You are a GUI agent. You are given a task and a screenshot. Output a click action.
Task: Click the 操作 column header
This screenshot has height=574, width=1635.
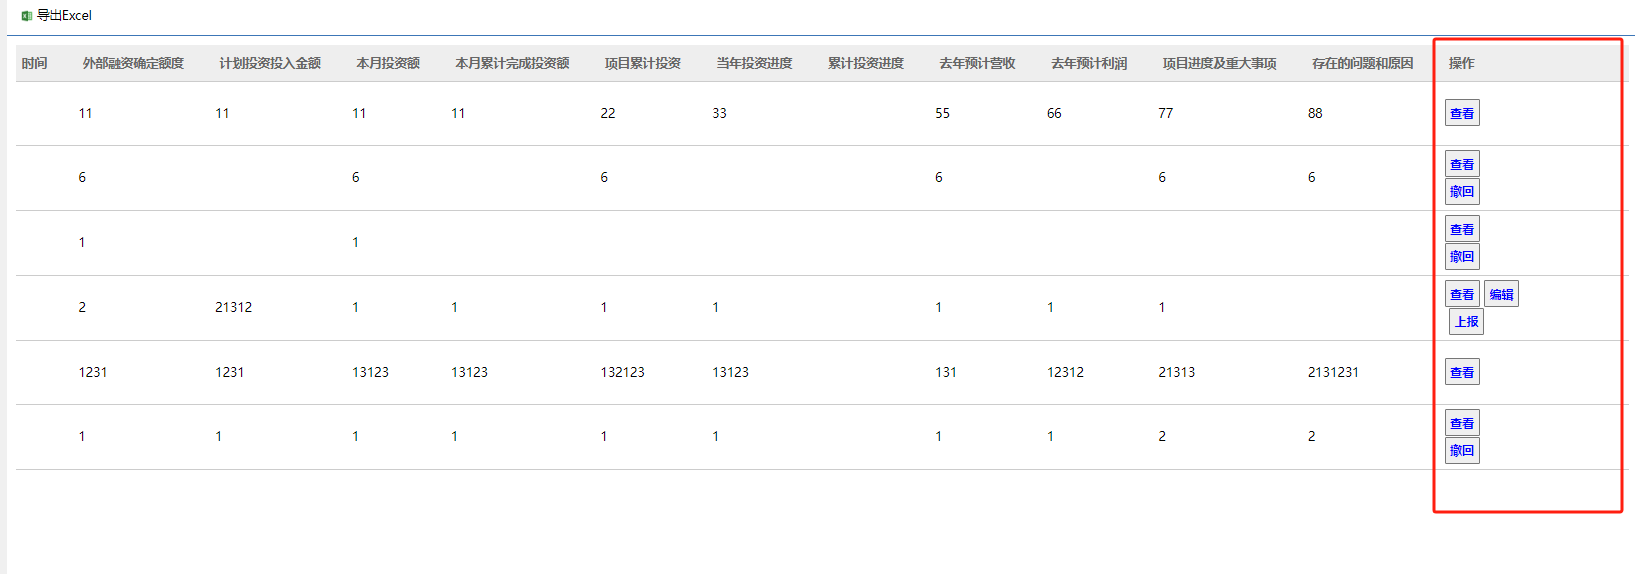[x=1461, y=63]
